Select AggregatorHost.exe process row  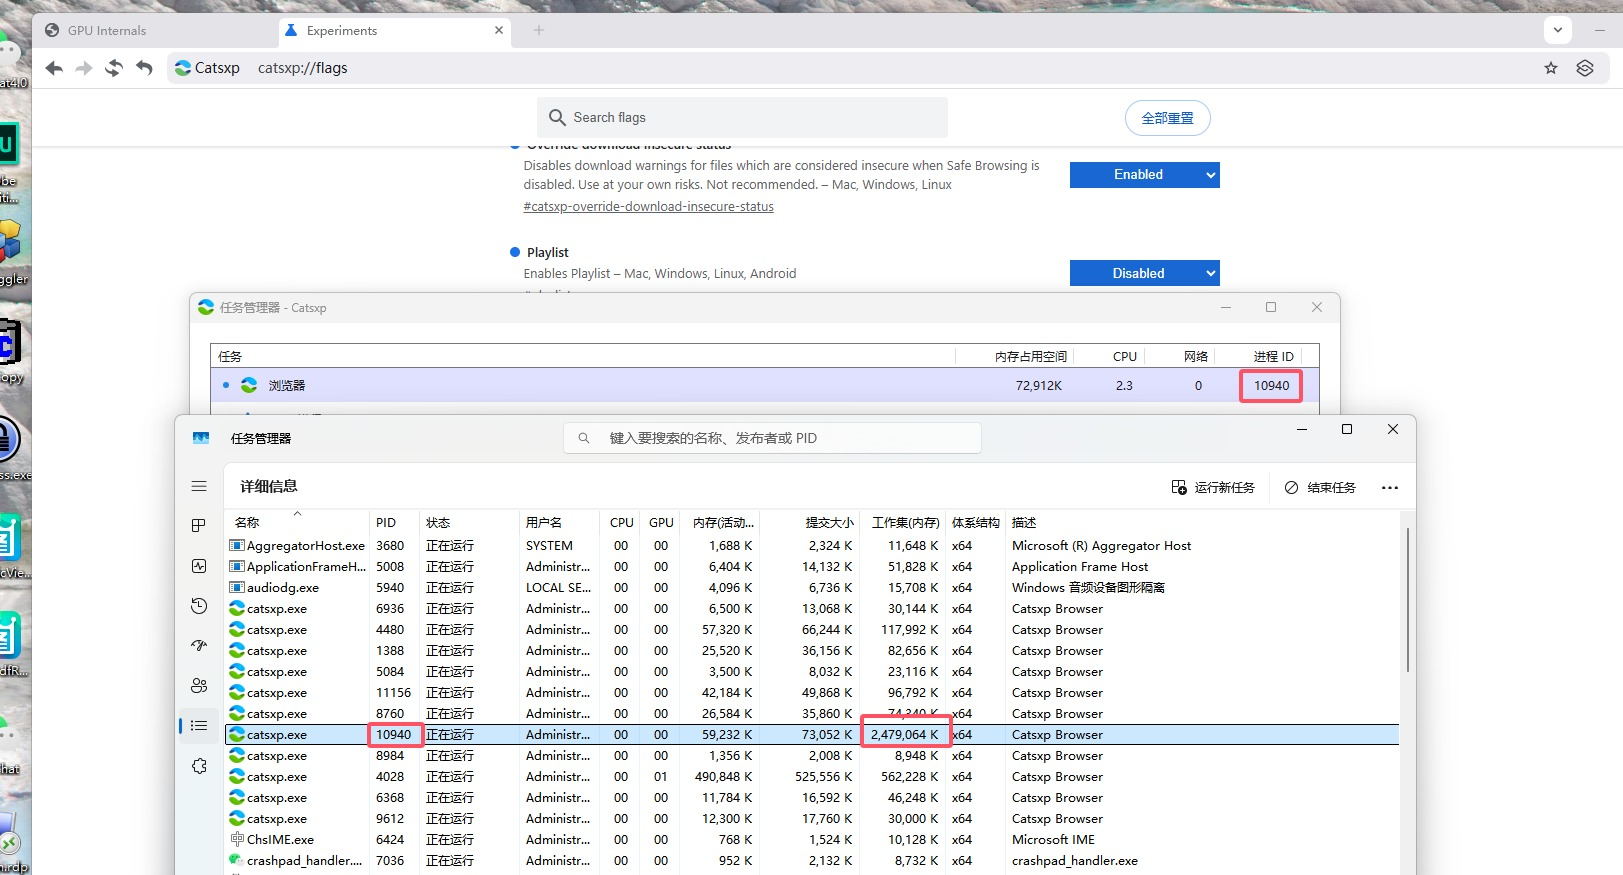(x=812, y=545)
